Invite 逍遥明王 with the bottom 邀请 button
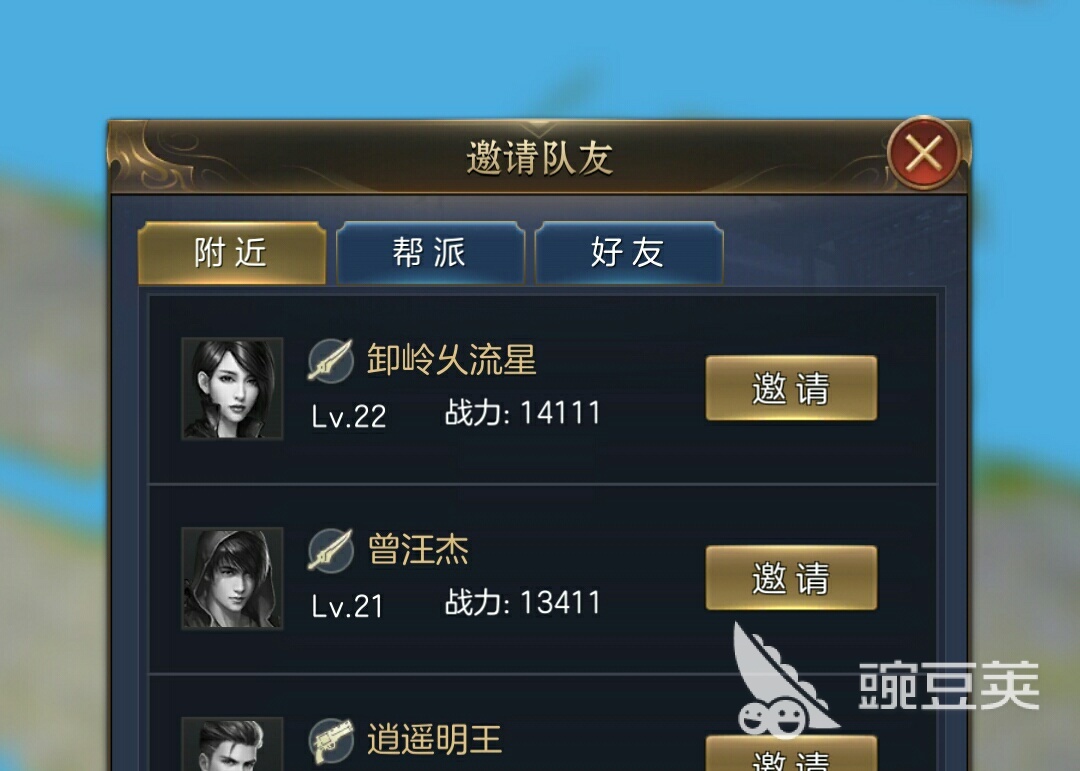Viewport: 1080px width, 771px height. tap(791, 754)
